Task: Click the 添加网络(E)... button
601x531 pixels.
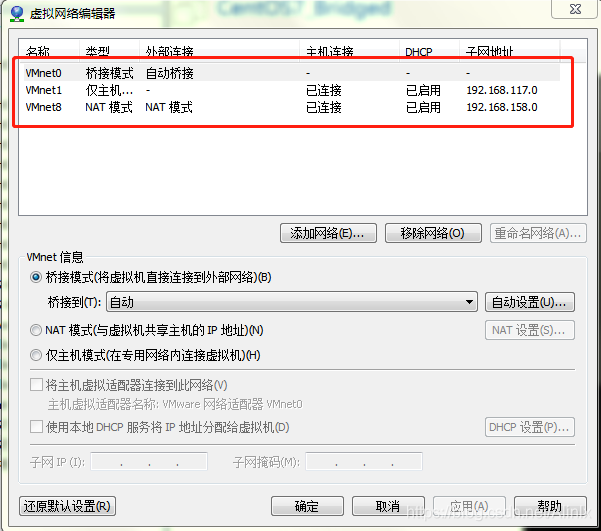Action: 328,233
